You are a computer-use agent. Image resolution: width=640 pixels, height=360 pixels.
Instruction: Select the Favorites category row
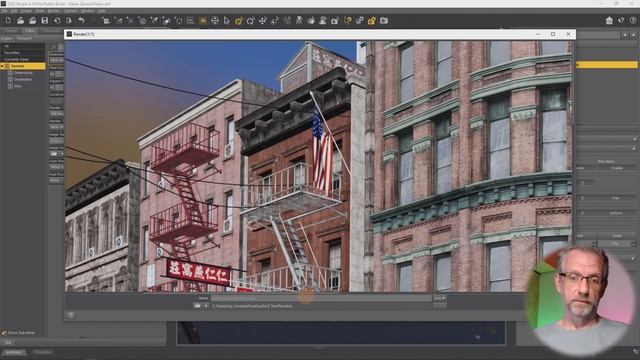23,53
